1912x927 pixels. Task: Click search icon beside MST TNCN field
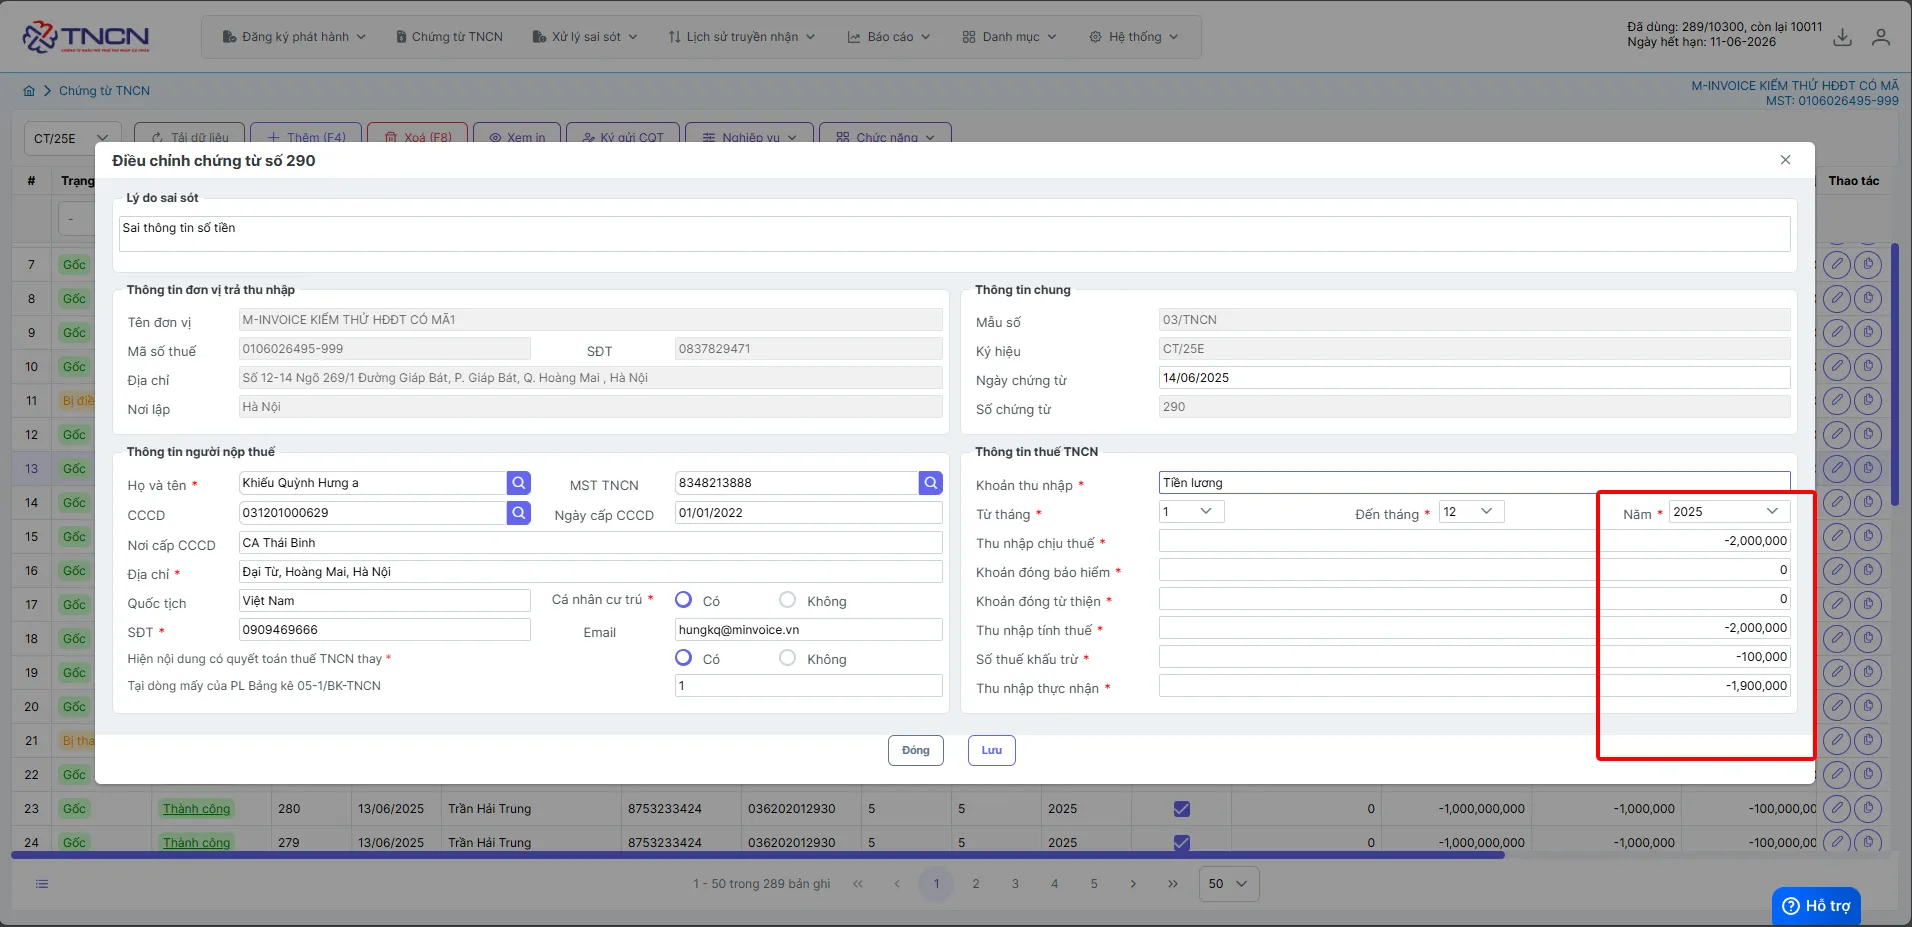[930, 483]
